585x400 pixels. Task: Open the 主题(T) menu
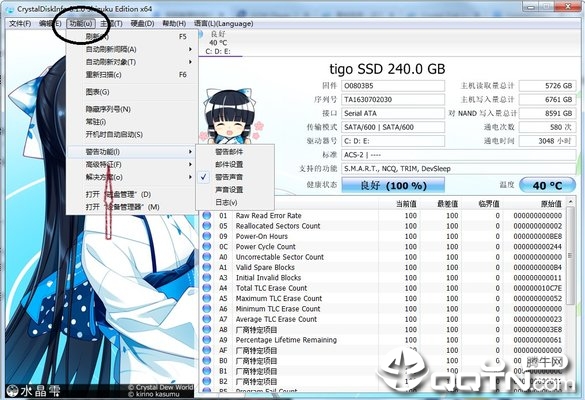[111, 24]
